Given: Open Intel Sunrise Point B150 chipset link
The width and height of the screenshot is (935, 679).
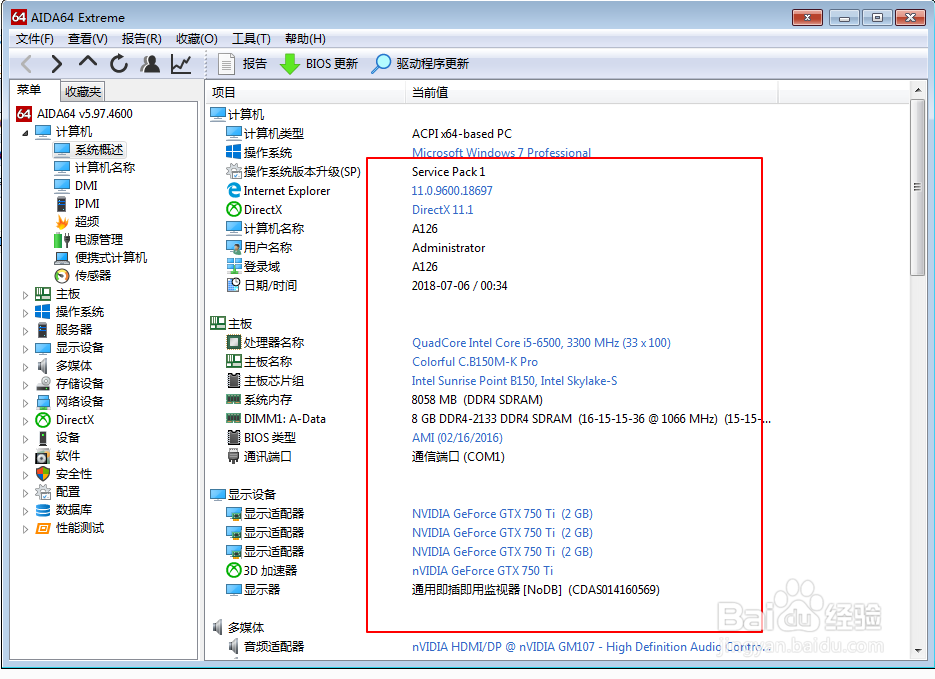Looking at the screenshot, I should [x=515, y=381].
